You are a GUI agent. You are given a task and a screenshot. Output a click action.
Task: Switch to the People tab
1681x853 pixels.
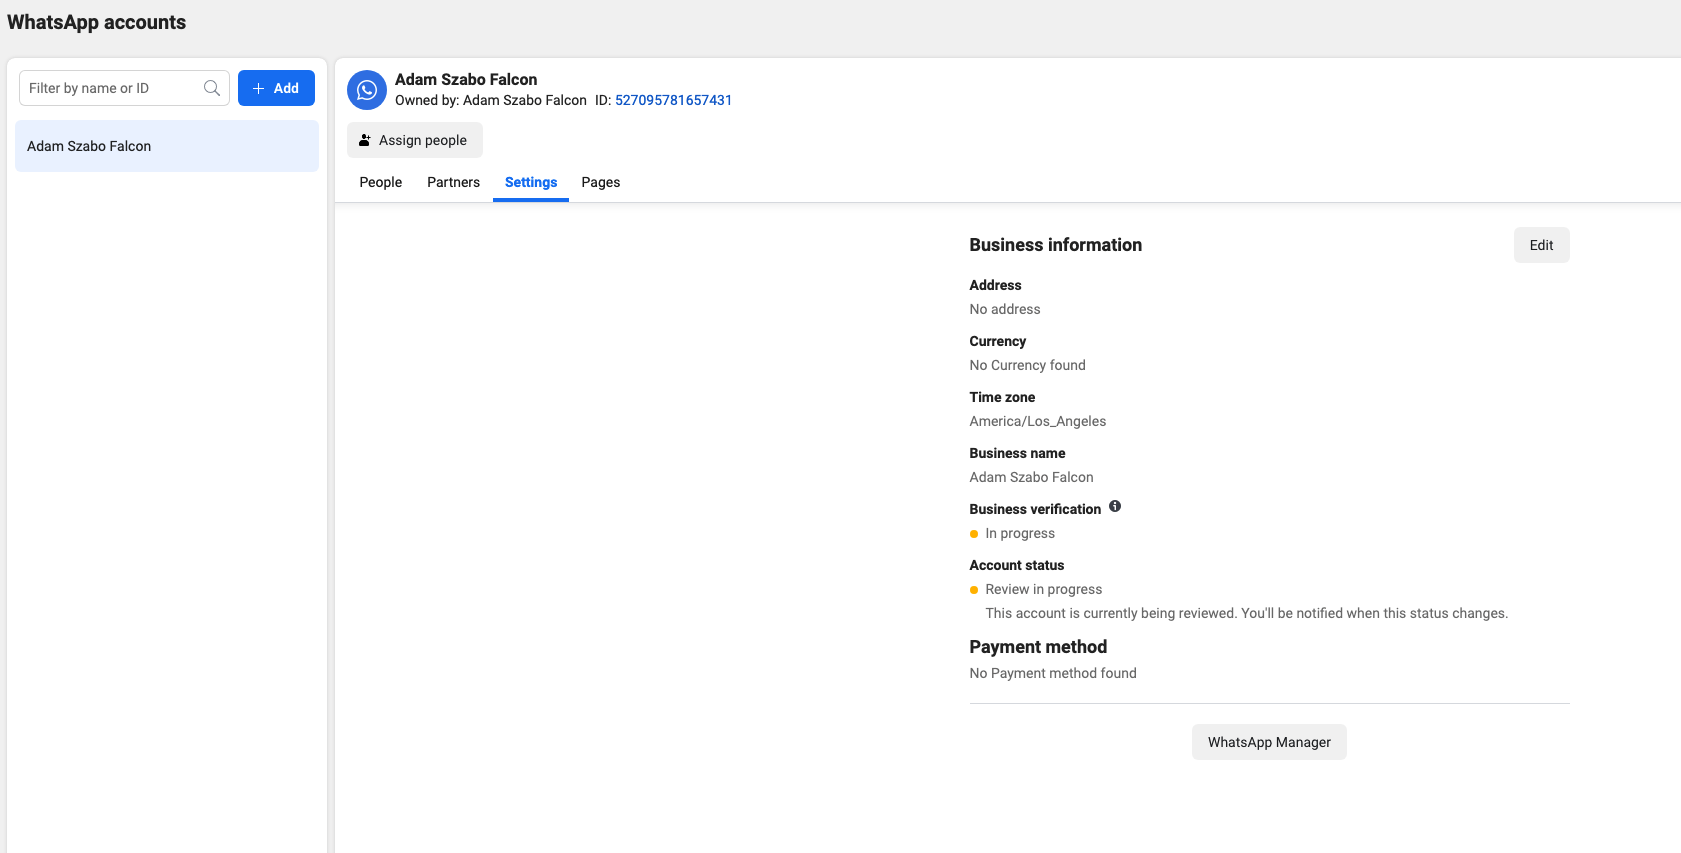[380, 182]
